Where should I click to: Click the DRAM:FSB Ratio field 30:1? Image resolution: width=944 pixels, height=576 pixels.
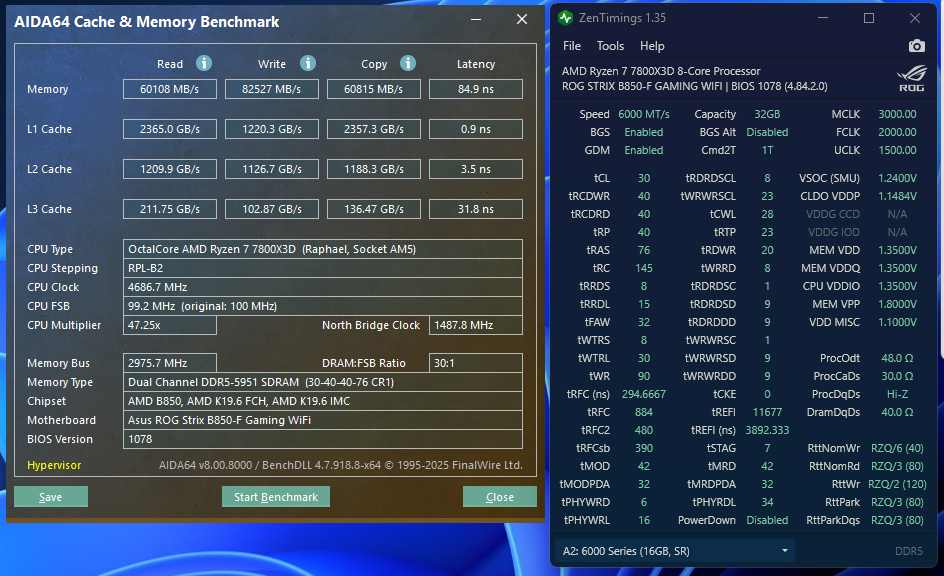[476, 363]
